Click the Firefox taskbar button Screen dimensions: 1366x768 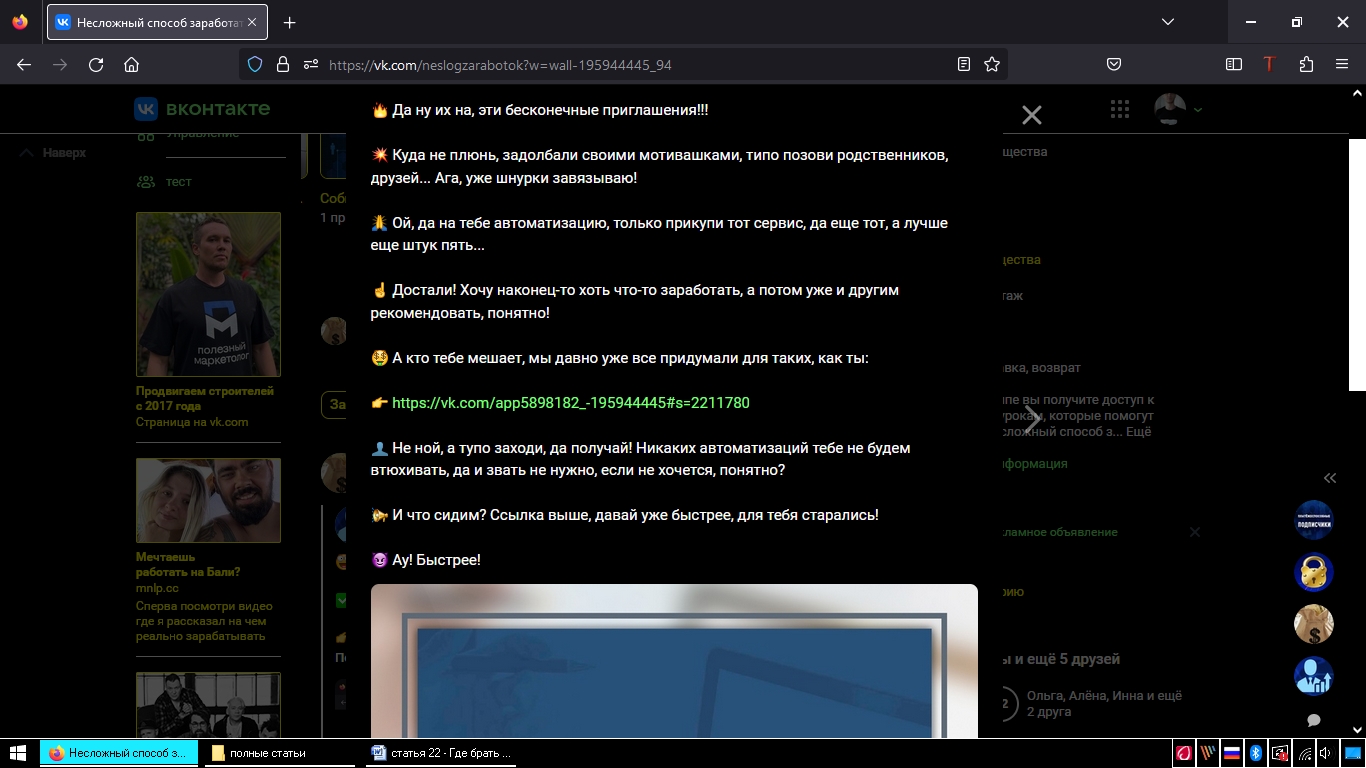(120, 753)
